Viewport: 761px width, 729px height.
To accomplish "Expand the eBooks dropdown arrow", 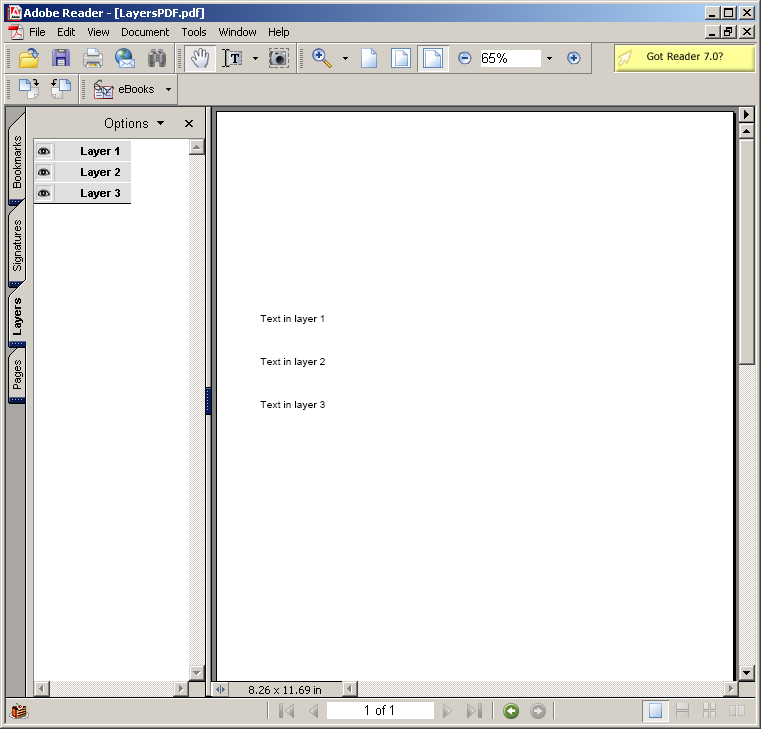I will click(168, 89).
